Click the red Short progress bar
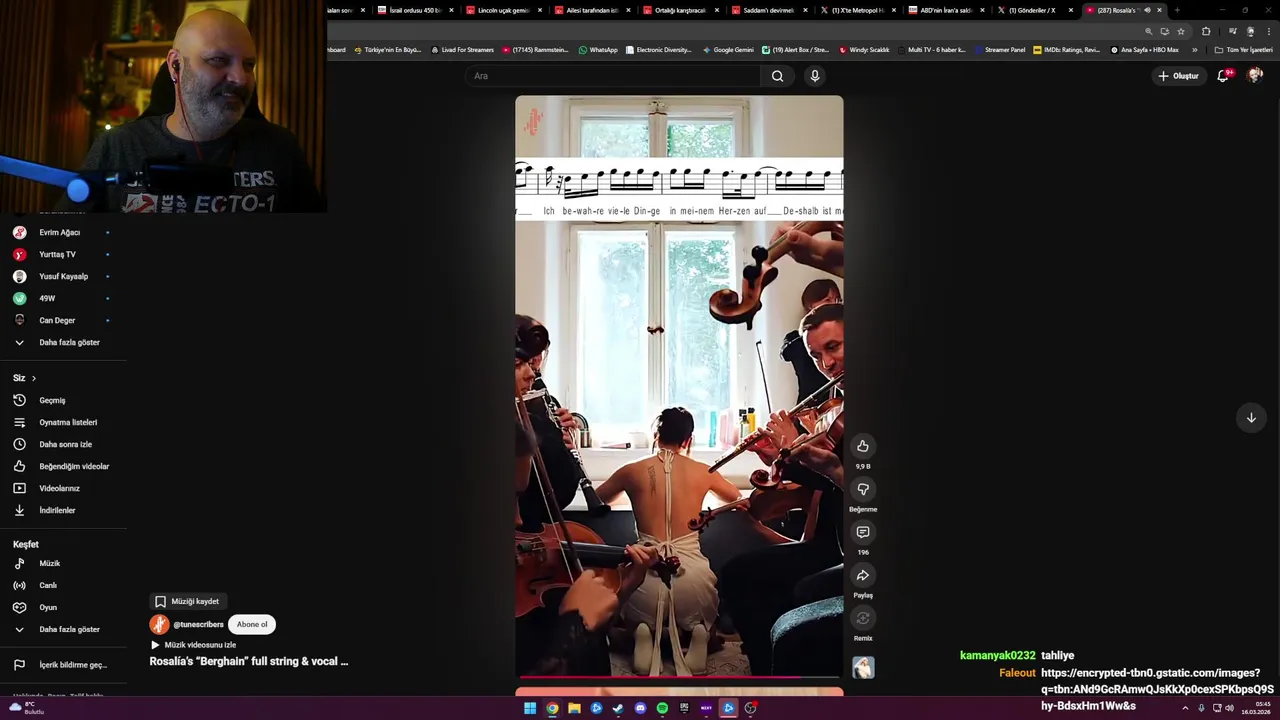This screenshot has height=720, width=1280. (679, 677)
